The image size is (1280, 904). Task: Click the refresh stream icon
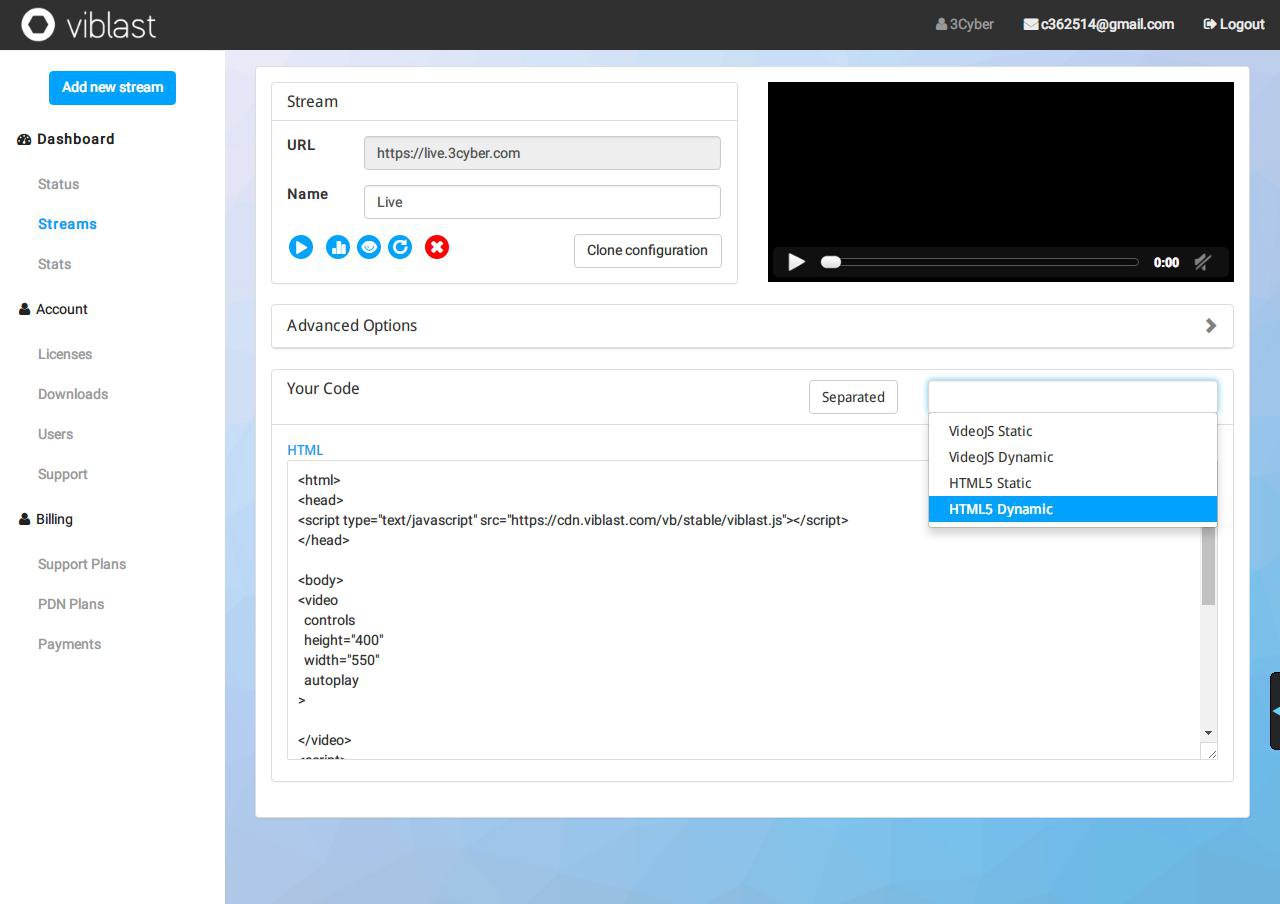(400, 247)
